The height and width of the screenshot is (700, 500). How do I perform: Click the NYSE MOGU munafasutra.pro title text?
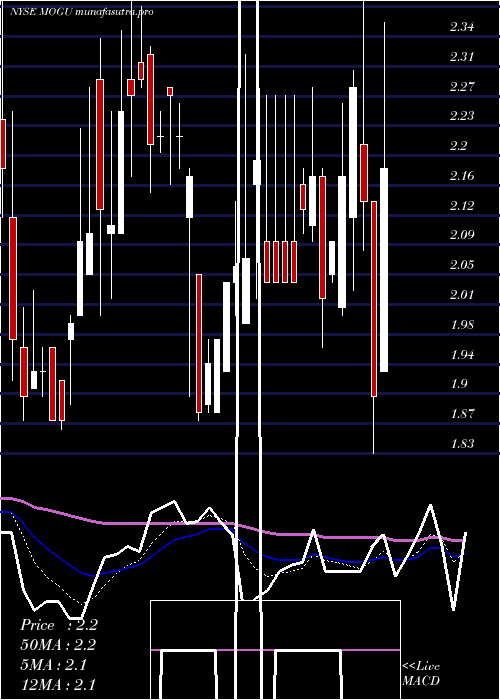click(82, 12)
